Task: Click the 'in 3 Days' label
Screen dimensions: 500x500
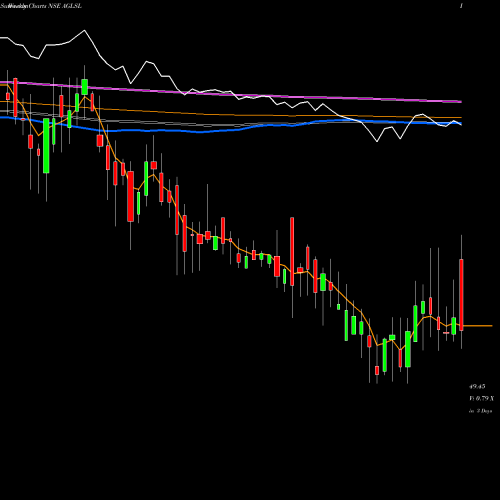Action: pyautogui.click(x=480, y=411)
